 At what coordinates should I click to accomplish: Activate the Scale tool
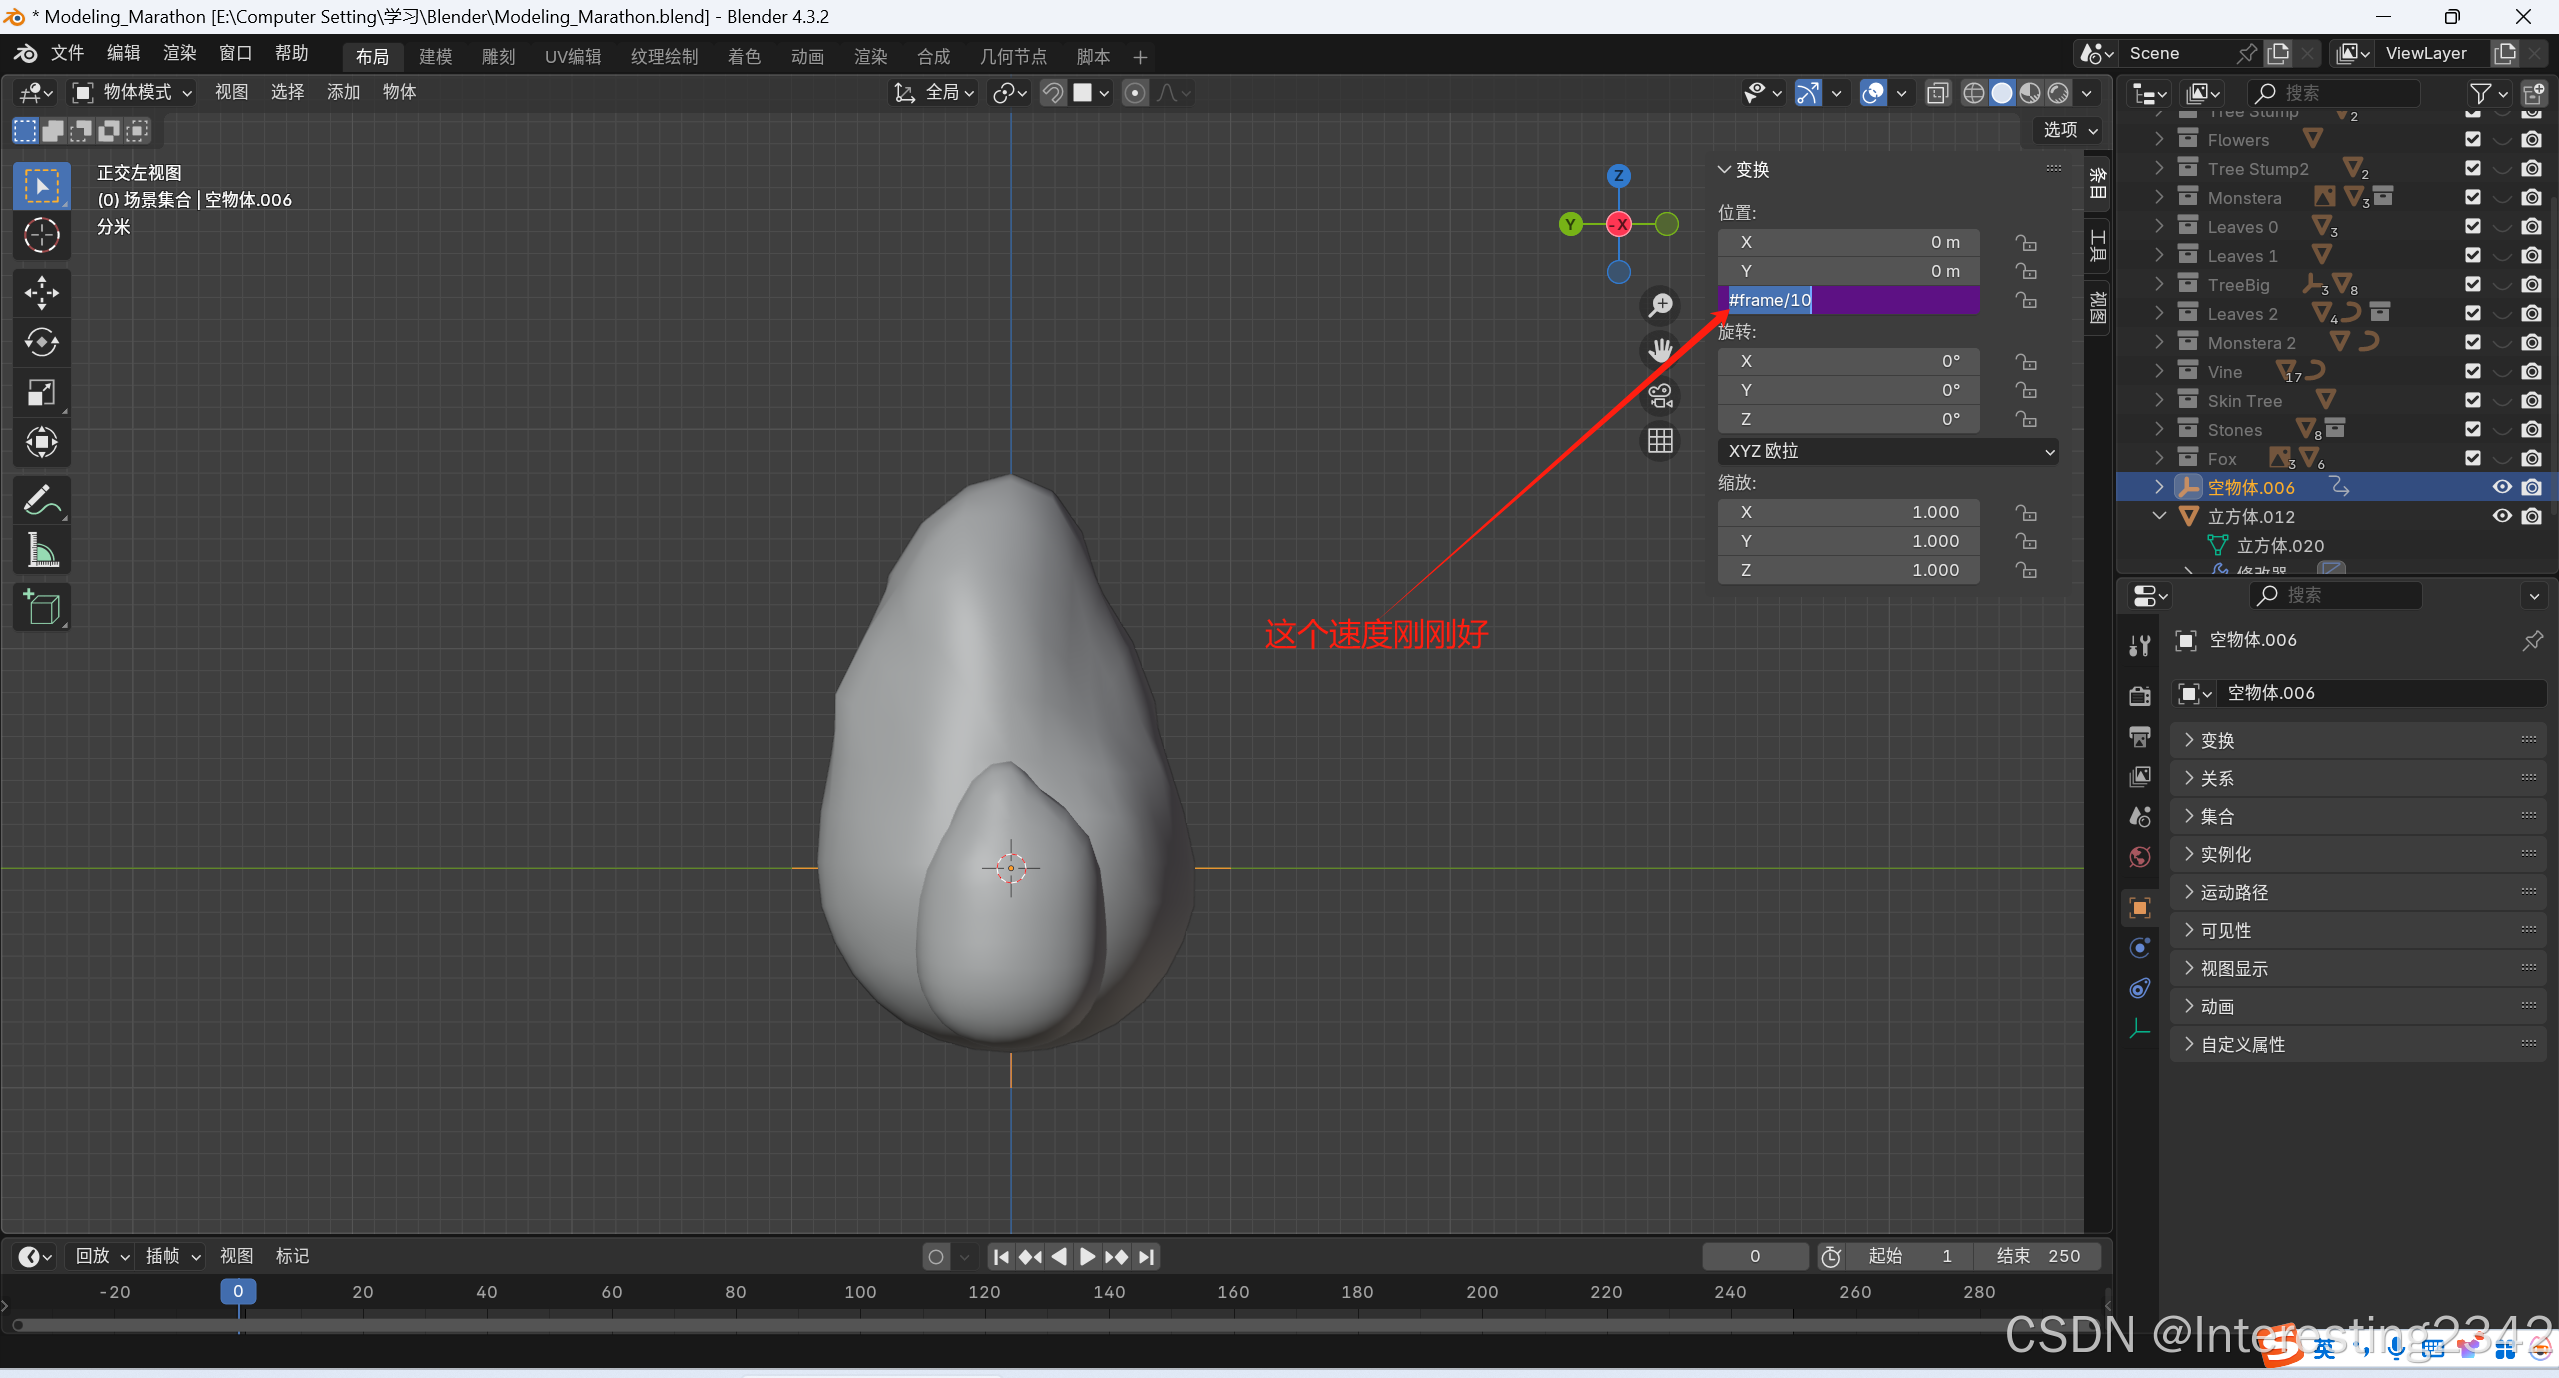41,393
